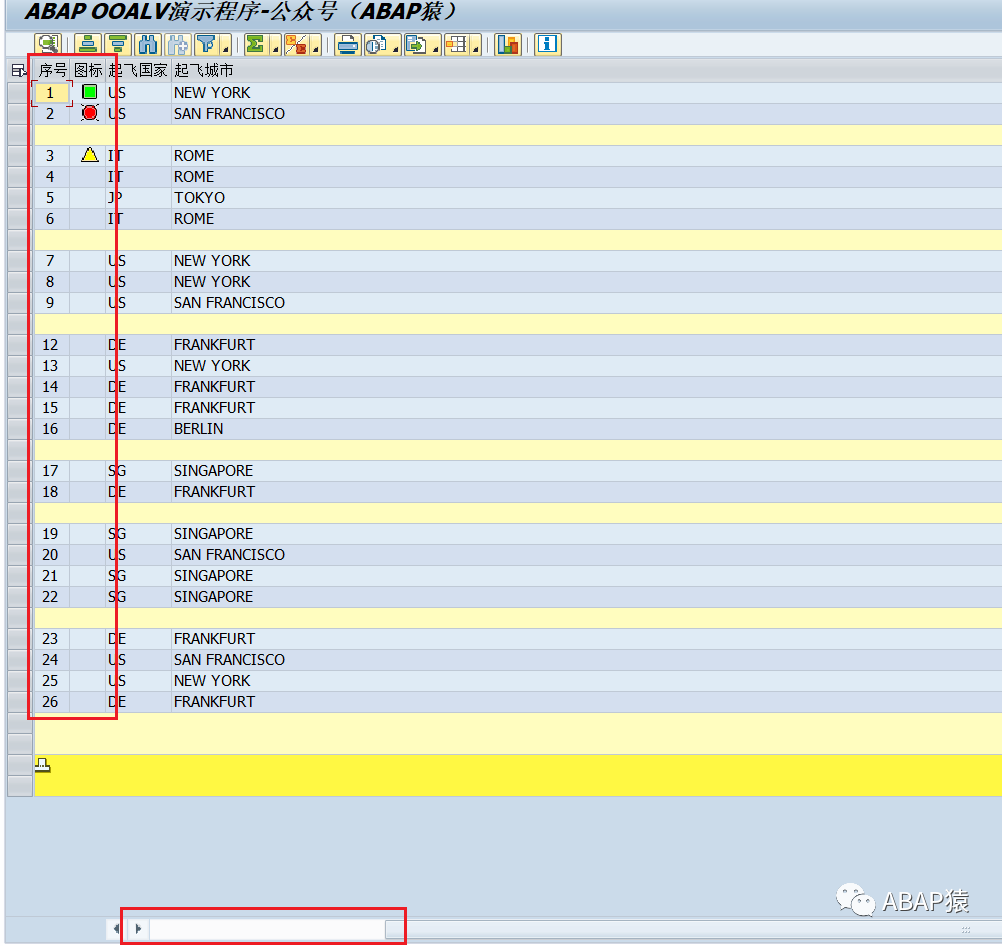Select row 5 TOKYO with its row selector
1002x946 pixels.
point(19,198)
